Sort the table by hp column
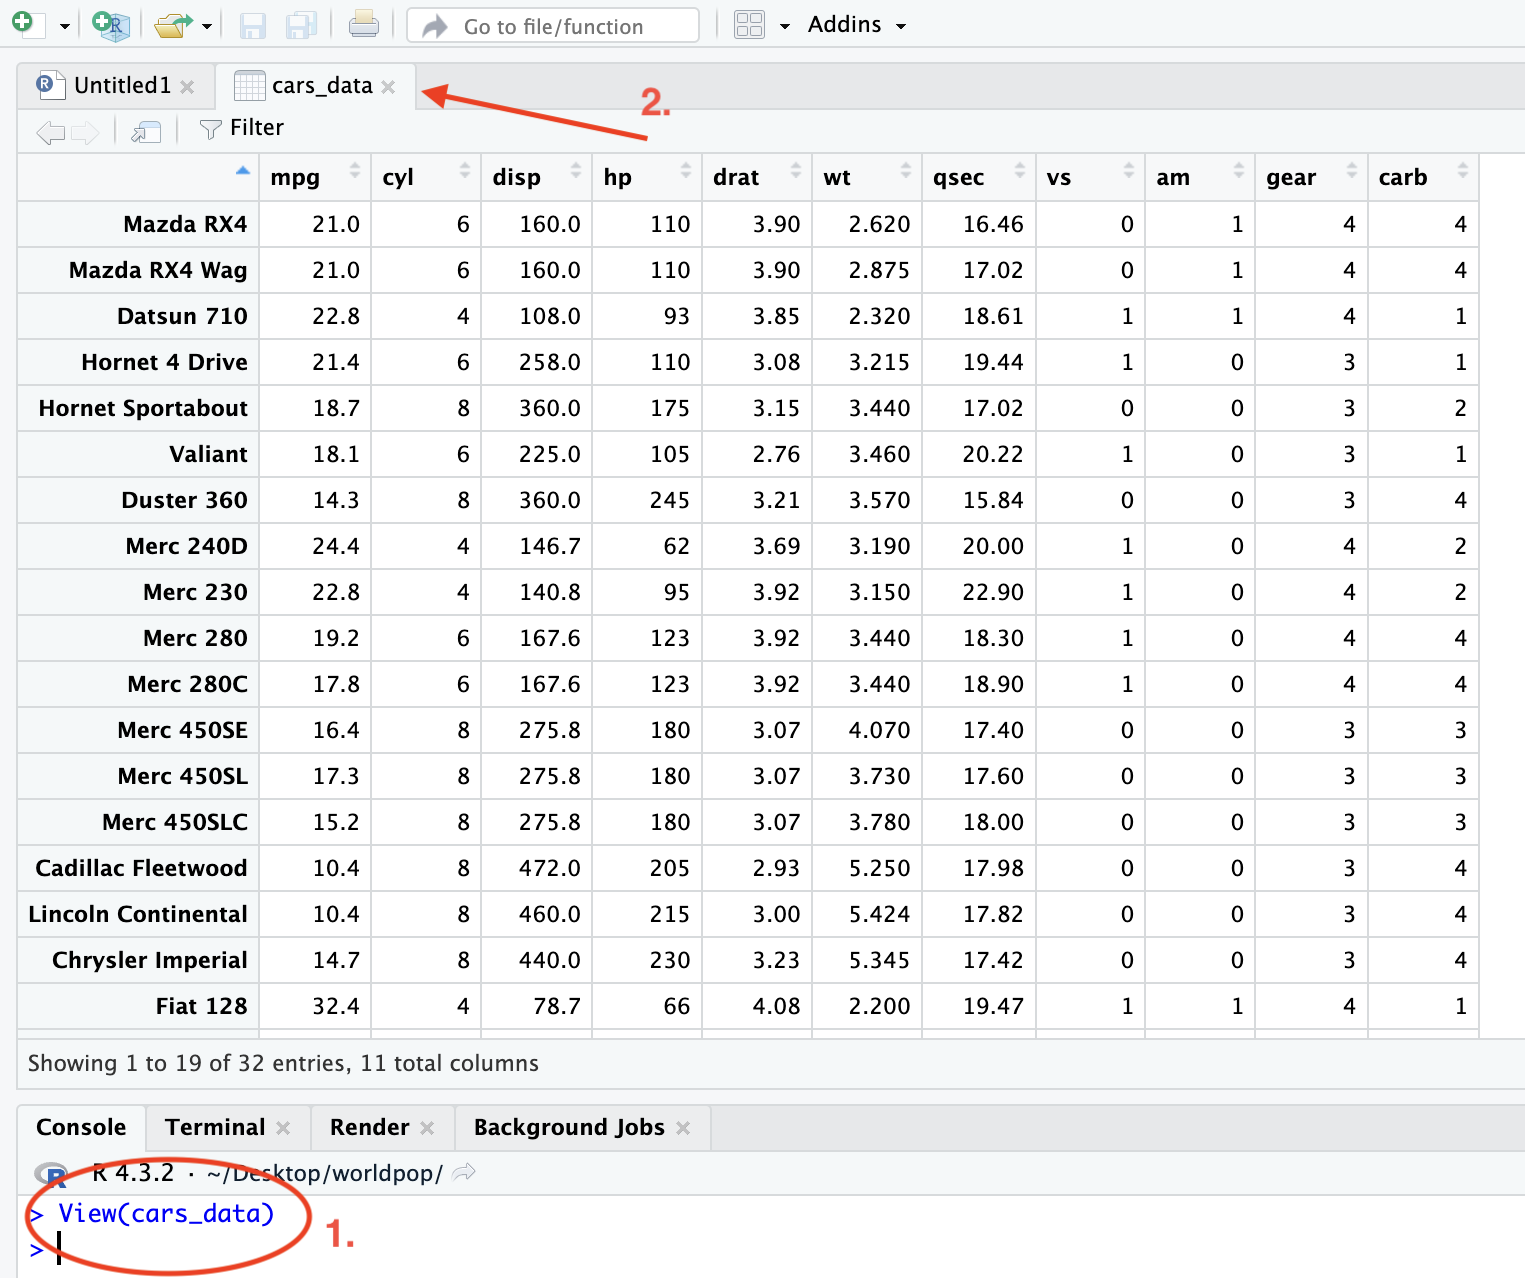Screen dimensions: 1525x1278 [x=647, y=178]
